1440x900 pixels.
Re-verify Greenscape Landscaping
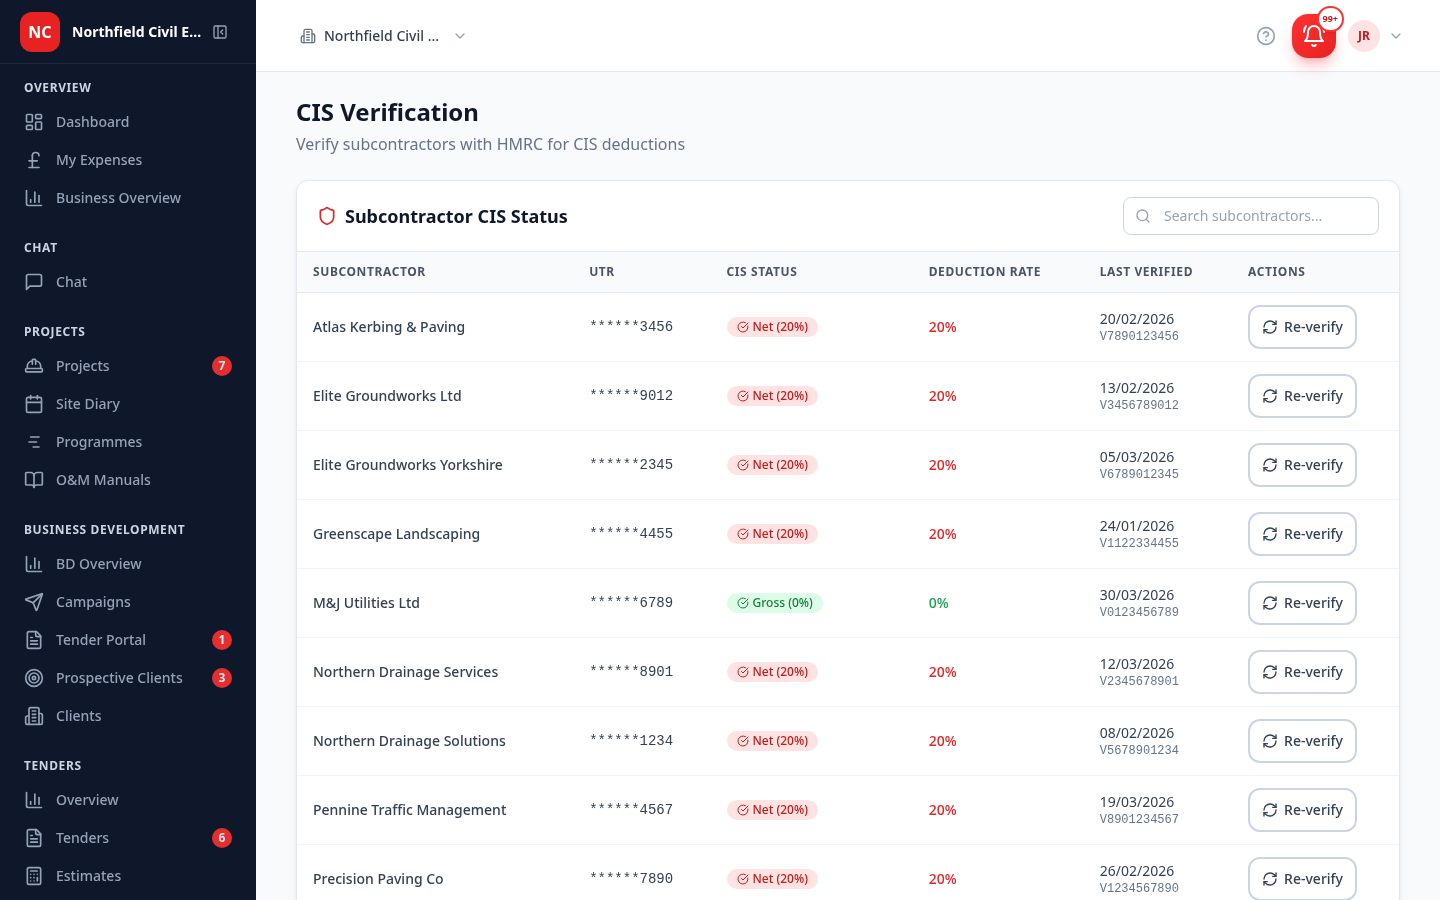click(x=1302, y=534)
